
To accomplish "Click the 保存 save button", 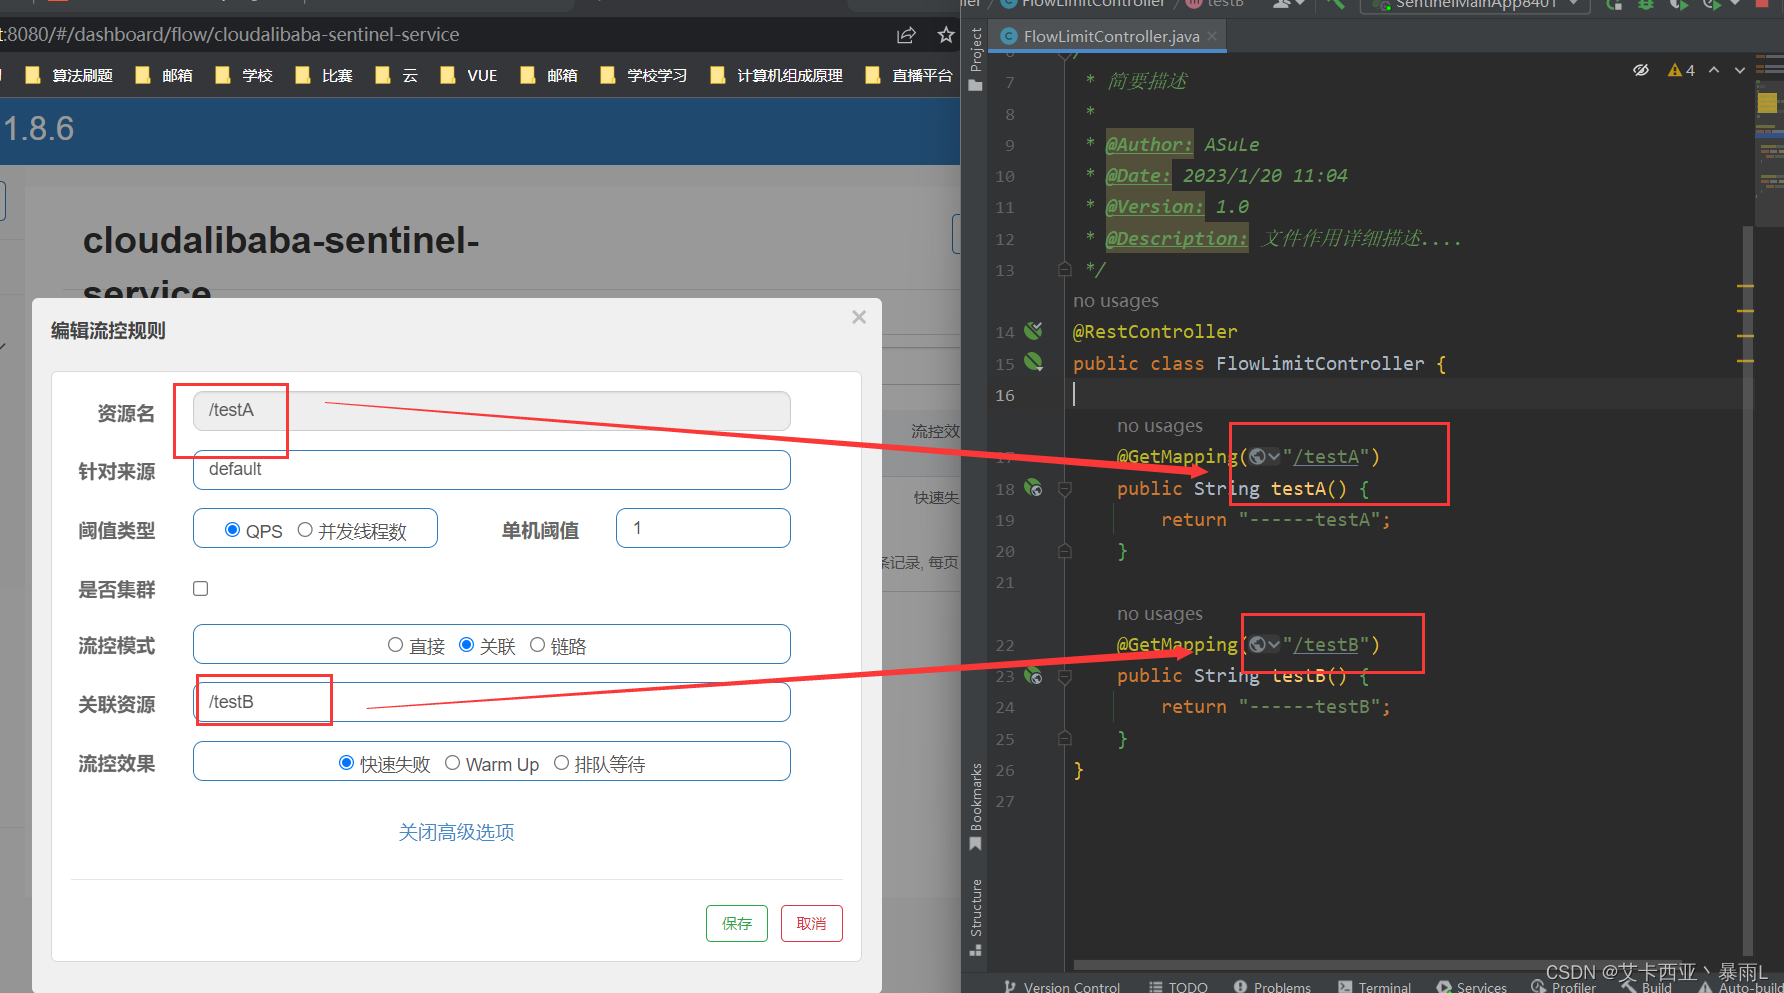I will point(737,923).
